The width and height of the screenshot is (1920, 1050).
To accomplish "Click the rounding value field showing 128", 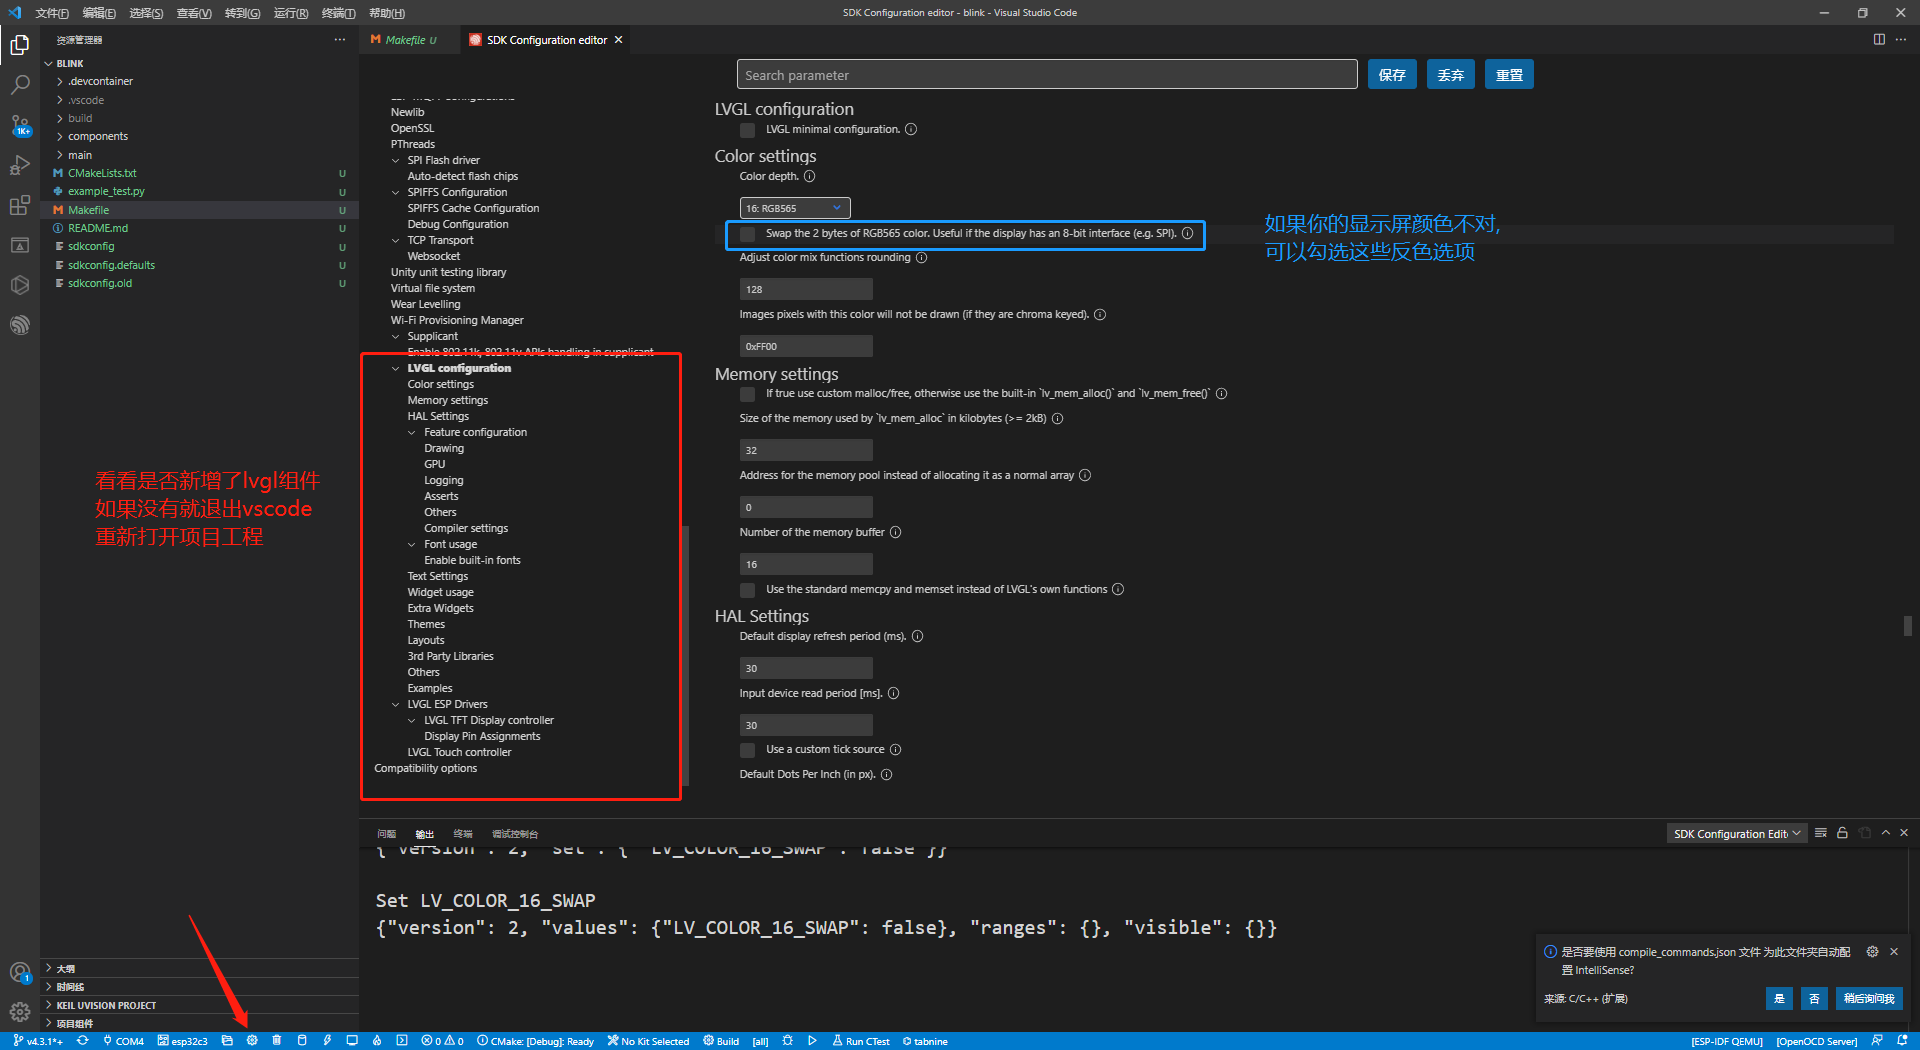I will (806, 289).
